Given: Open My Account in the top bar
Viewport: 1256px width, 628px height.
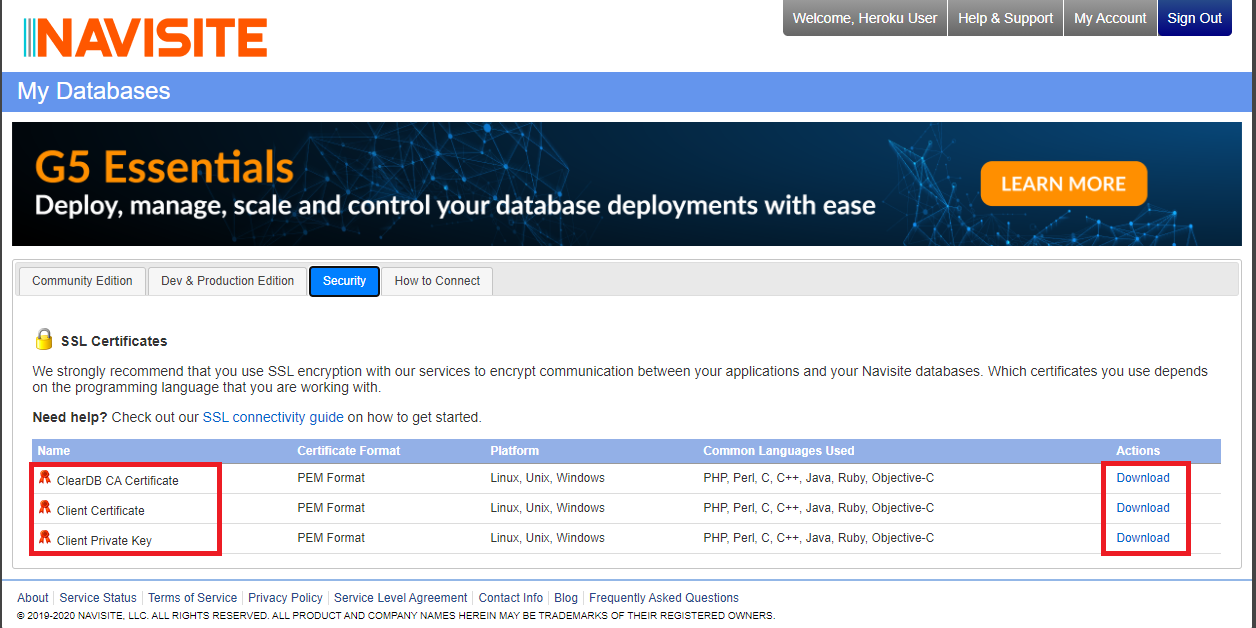Looking at the screenshot, I should pyautogui.click(x=1110, y=18).
